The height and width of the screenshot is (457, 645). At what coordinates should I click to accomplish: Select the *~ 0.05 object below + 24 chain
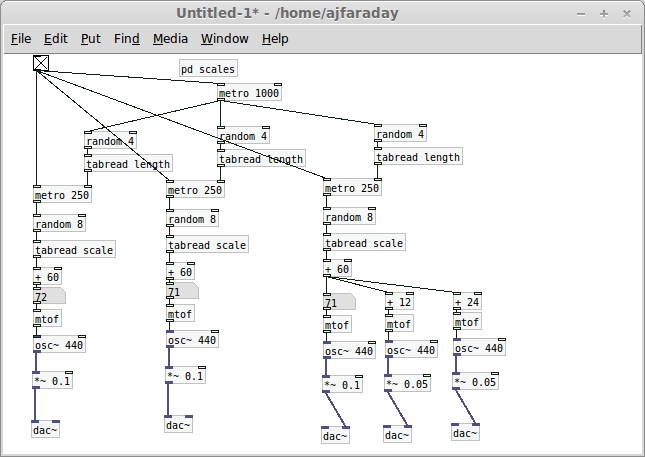click(476, 381)
